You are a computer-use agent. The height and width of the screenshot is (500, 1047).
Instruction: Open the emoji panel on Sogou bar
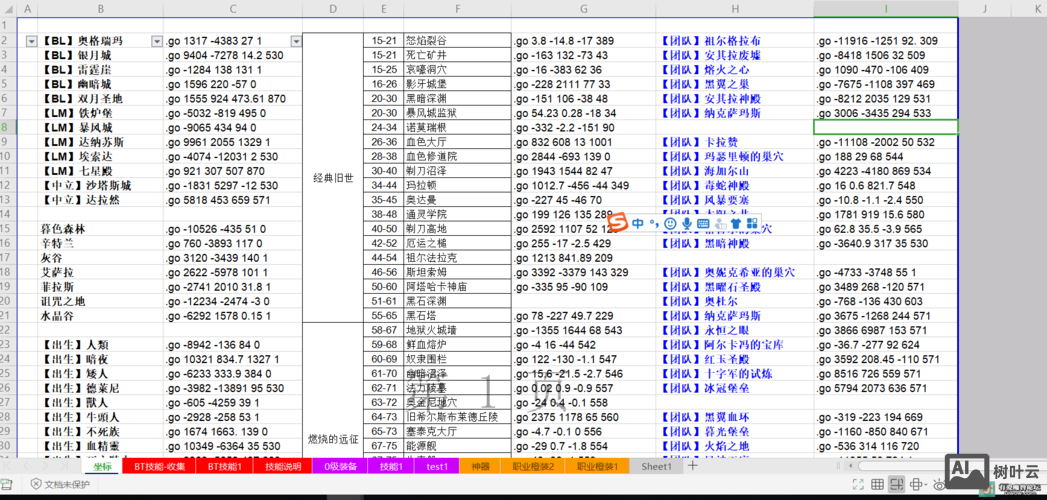[x=670, y=223]
